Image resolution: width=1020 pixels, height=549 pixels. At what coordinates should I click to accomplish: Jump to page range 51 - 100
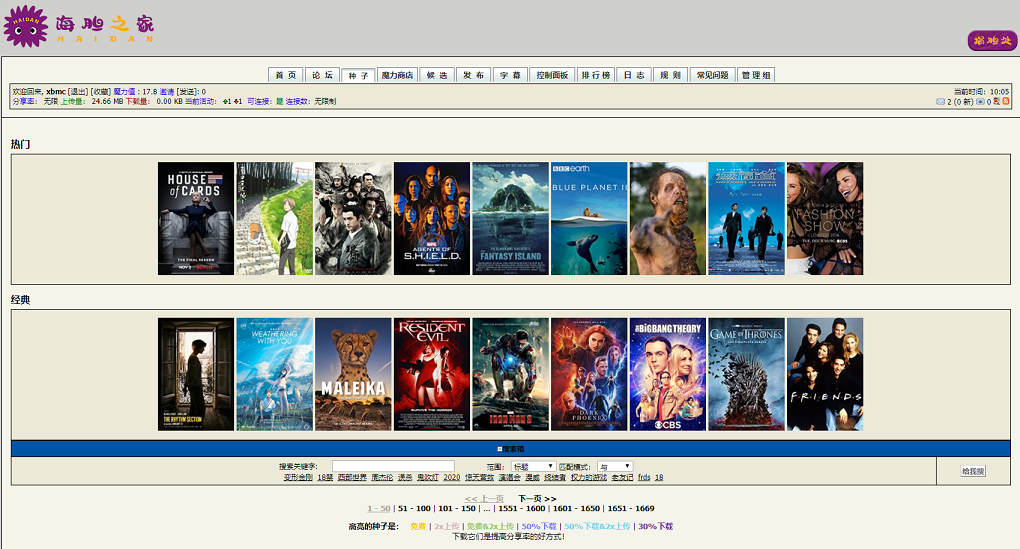pos(414,509)
